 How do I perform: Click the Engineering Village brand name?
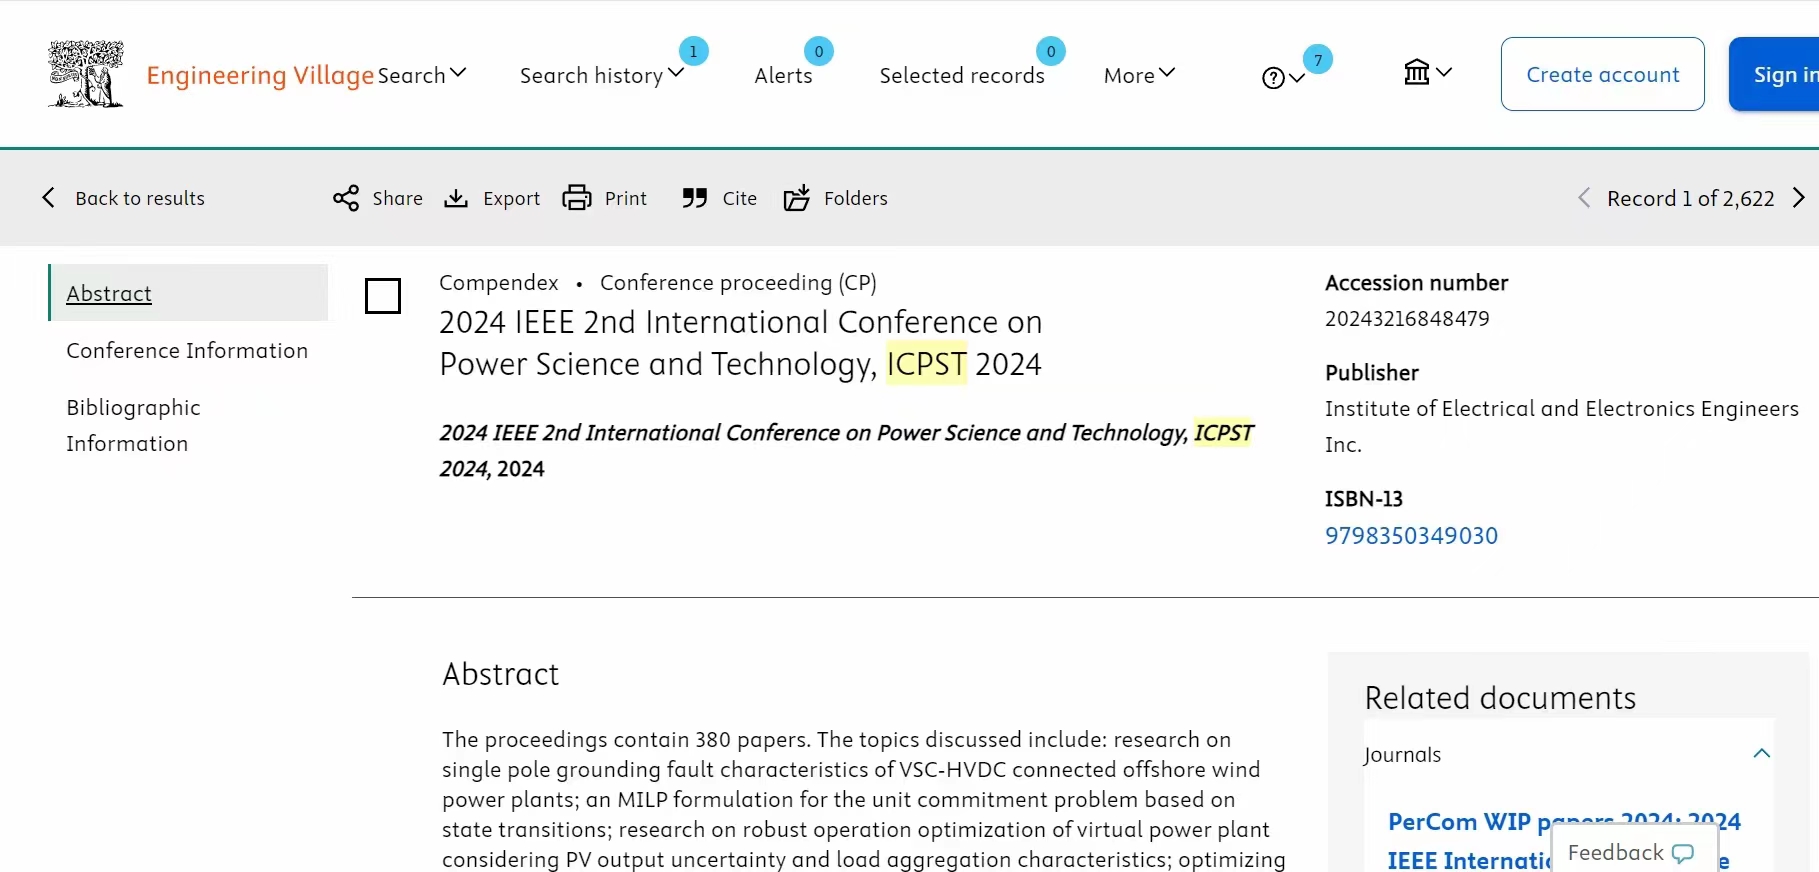(260, 75)
